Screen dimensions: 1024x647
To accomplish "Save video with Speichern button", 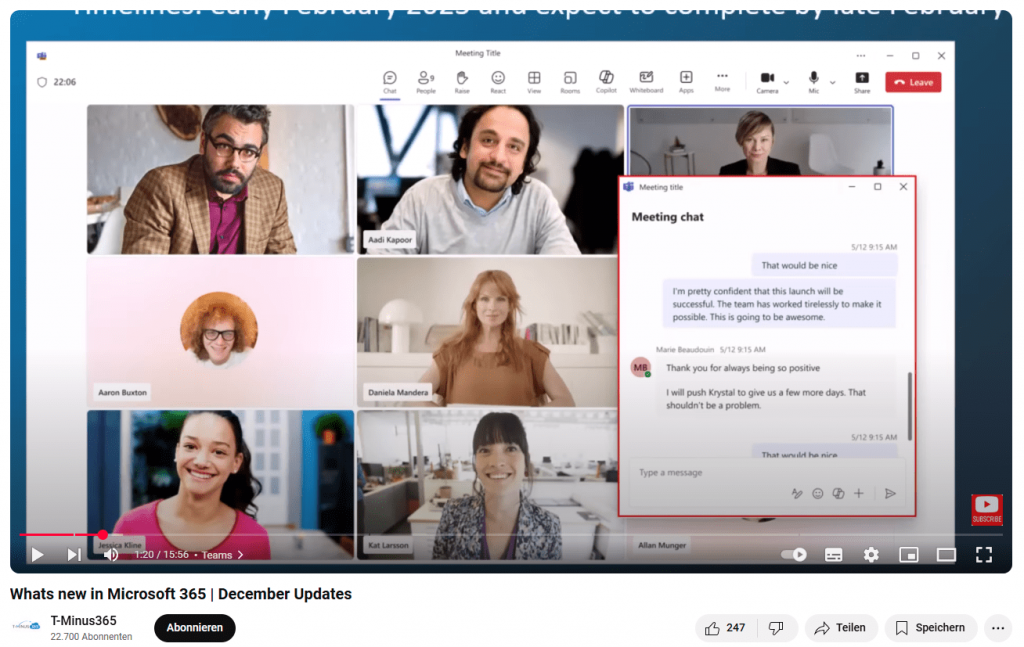I will (x=931, y=628).
